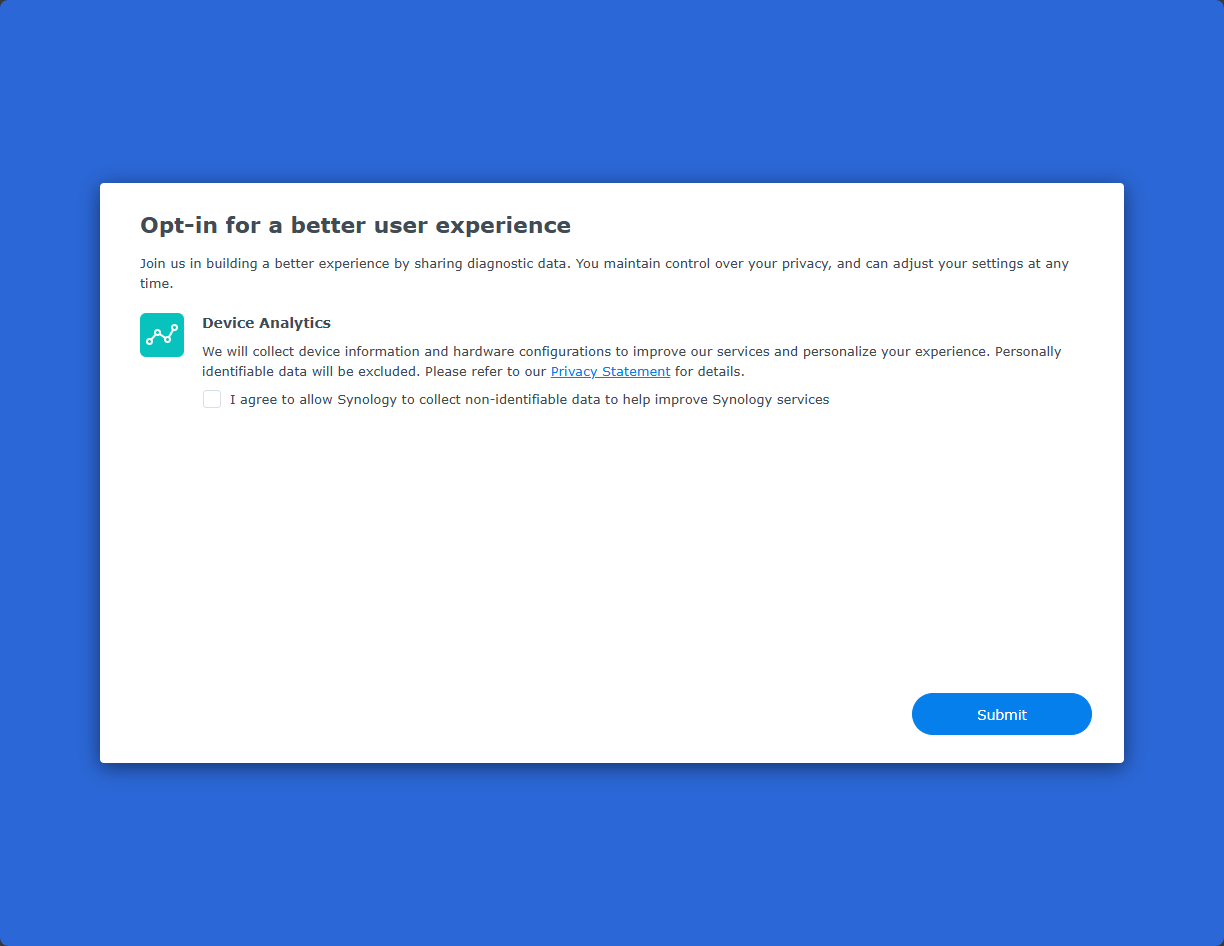The height and width of the screenshot is (946, 1224).
Task: Click the "Join us in building" intro paragraph
Action: [604, 264]
